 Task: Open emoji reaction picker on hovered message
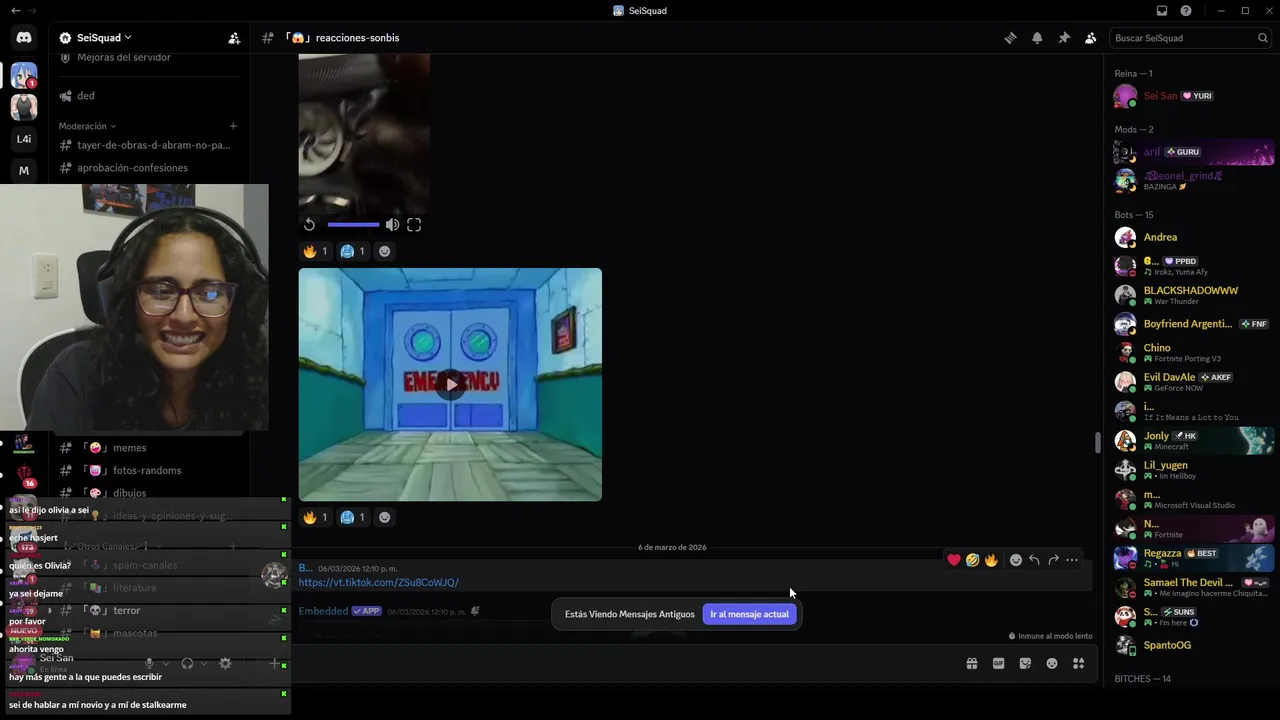(x=1016, y=560)
